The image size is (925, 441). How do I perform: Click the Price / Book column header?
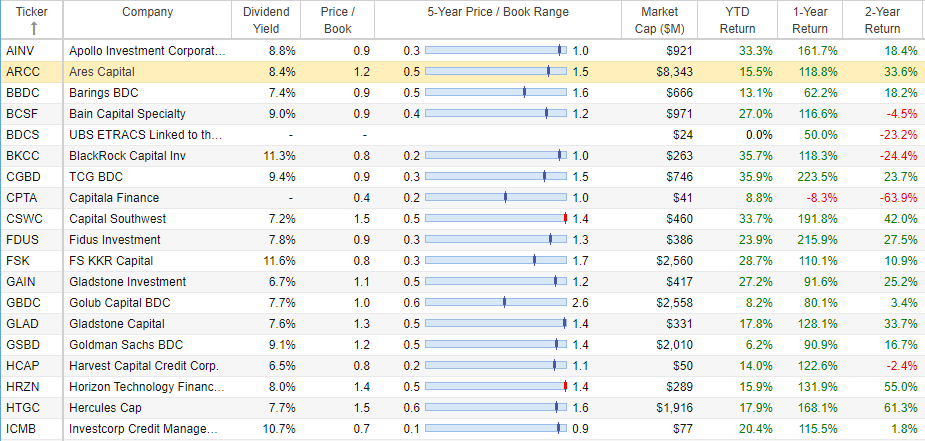click(x=338, y=20)
